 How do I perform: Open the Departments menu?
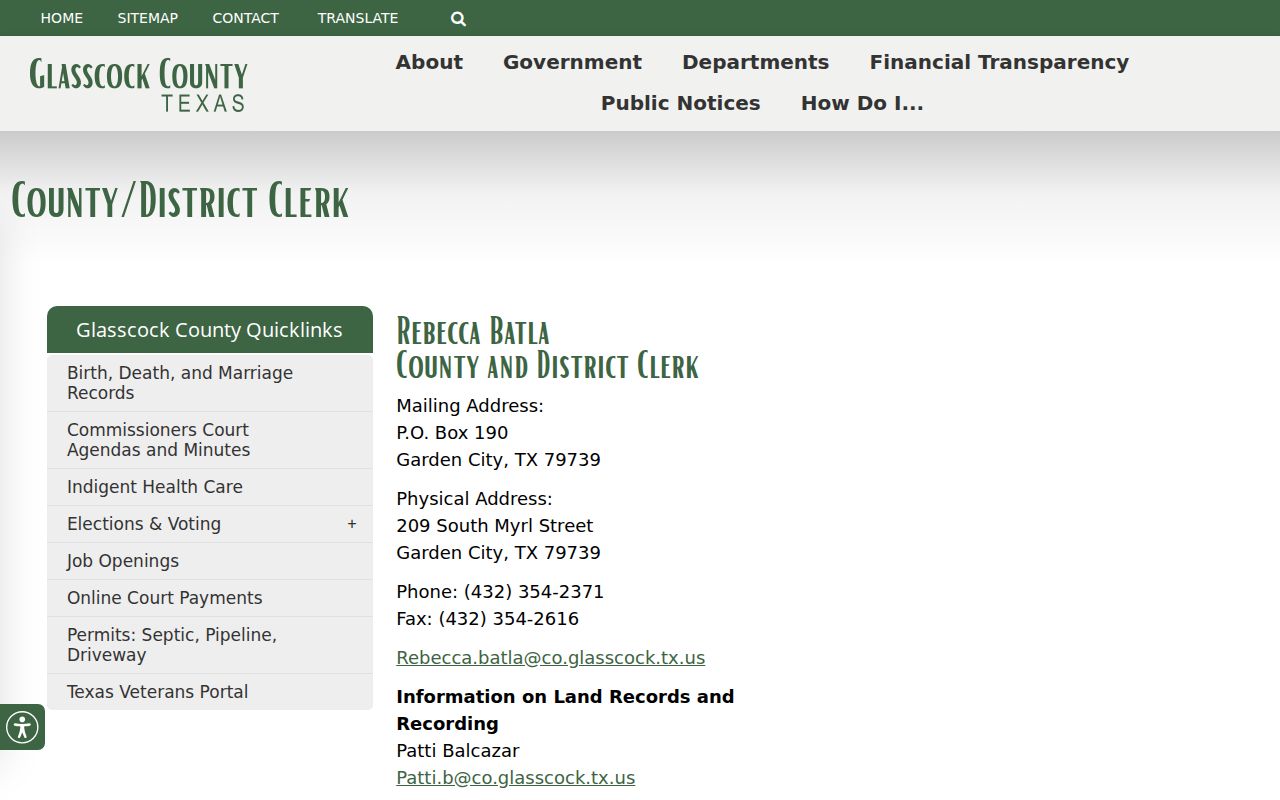point(755,62)
